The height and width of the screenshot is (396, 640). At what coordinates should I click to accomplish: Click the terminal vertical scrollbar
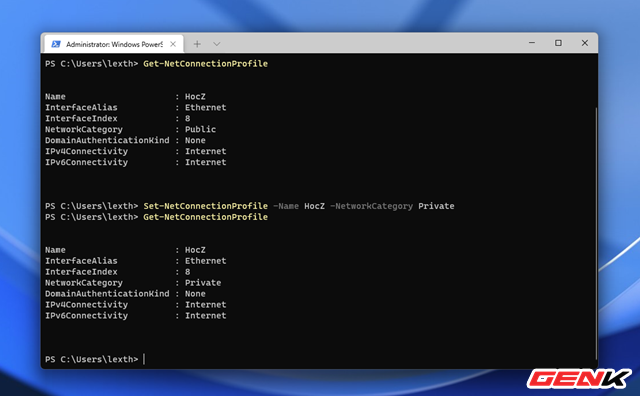[596, 233]
